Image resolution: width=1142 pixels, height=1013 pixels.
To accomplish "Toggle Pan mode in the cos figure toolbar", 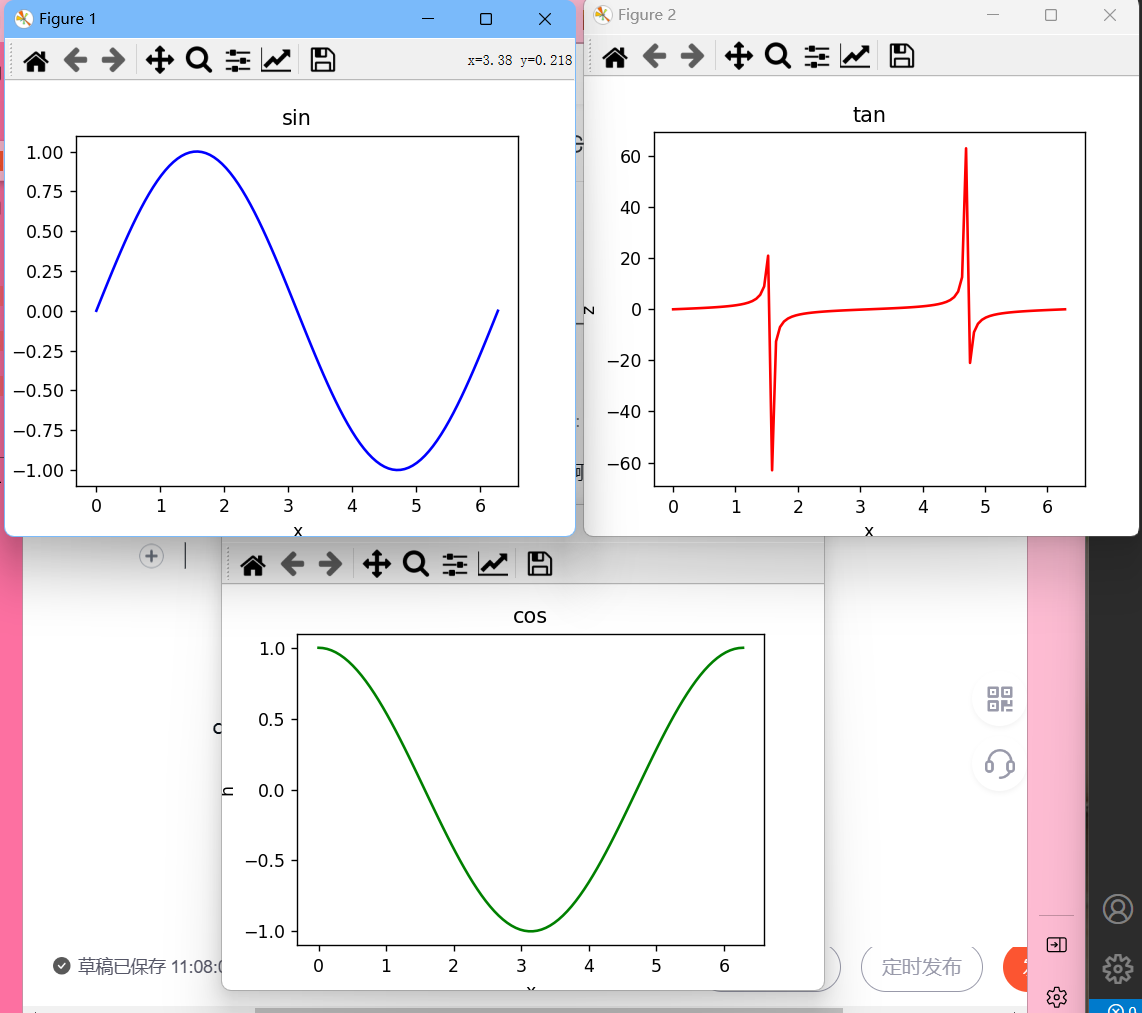I will point(377,563).
